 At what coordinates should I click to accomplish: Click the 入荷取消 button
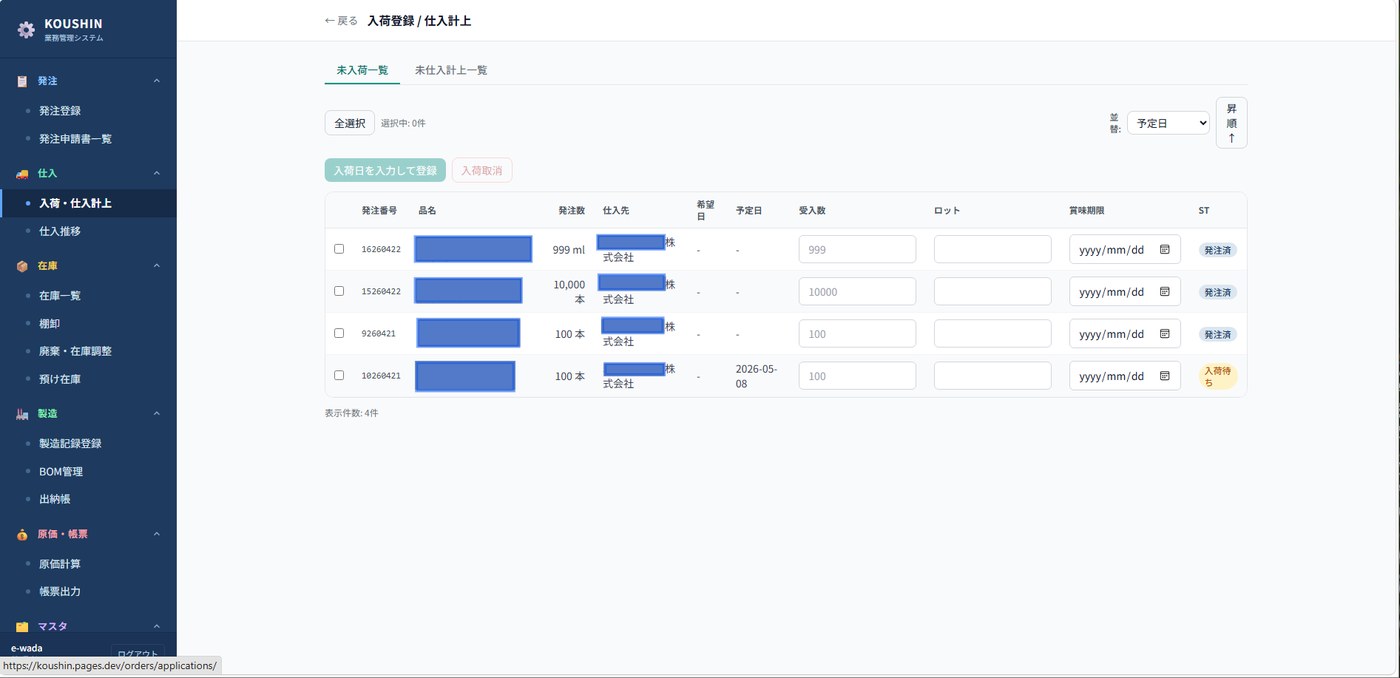[x=482, y=170]
